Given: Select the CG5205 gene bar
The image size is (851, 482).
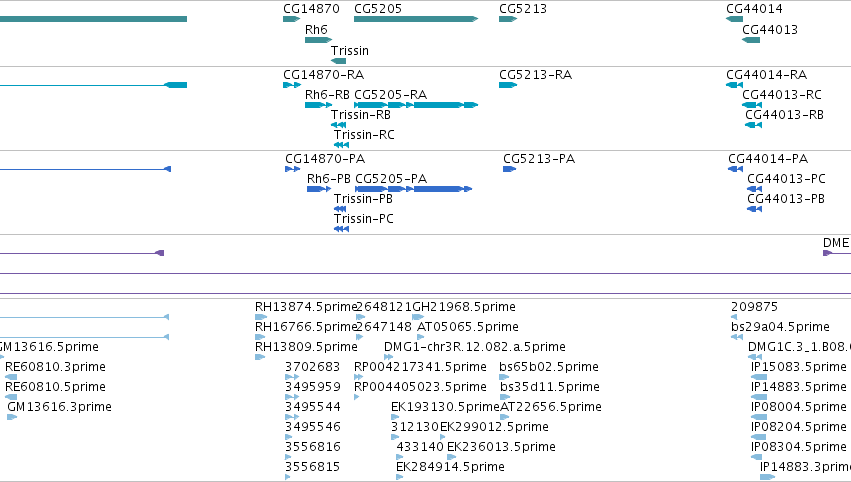Looking at the screenshot, I should (x=416, y=19).
